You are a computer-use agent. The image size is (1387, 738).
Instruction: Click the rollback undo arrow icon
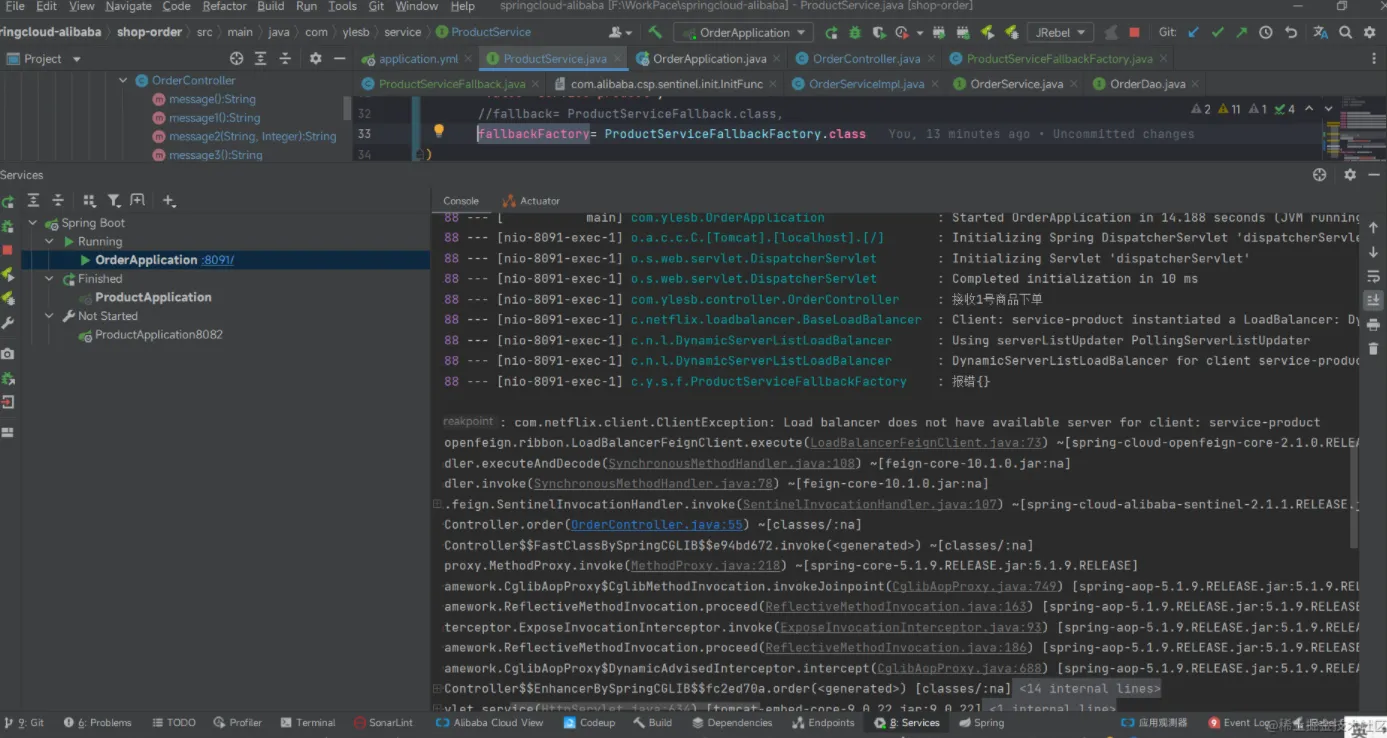(x=1291, y=32)
